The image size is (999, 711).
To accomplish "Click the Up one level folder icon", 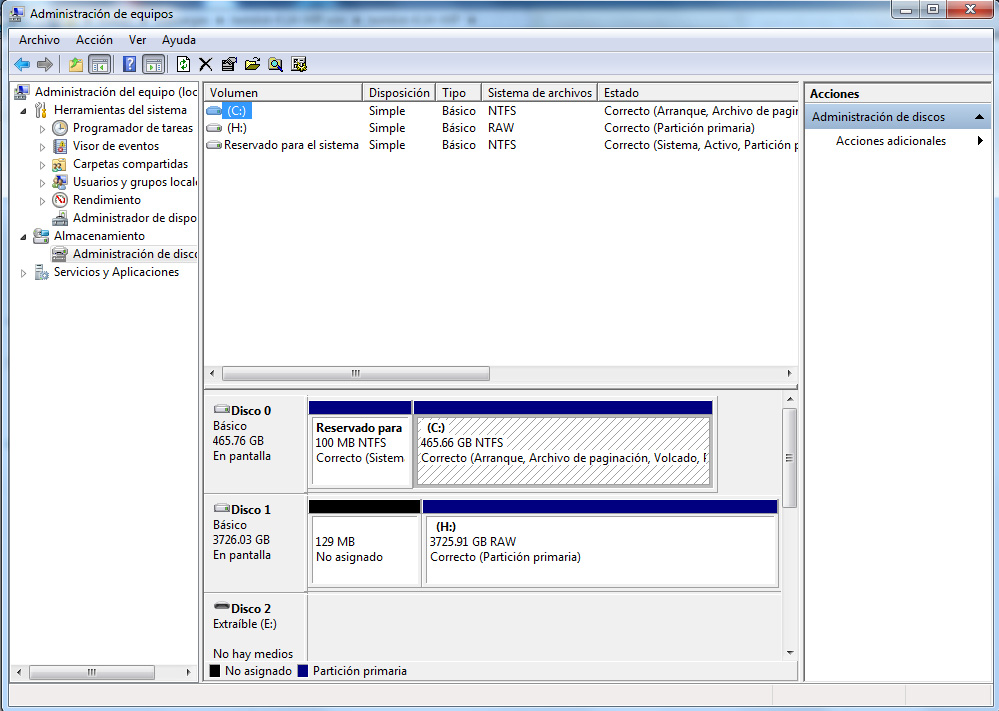I will 76,64.
